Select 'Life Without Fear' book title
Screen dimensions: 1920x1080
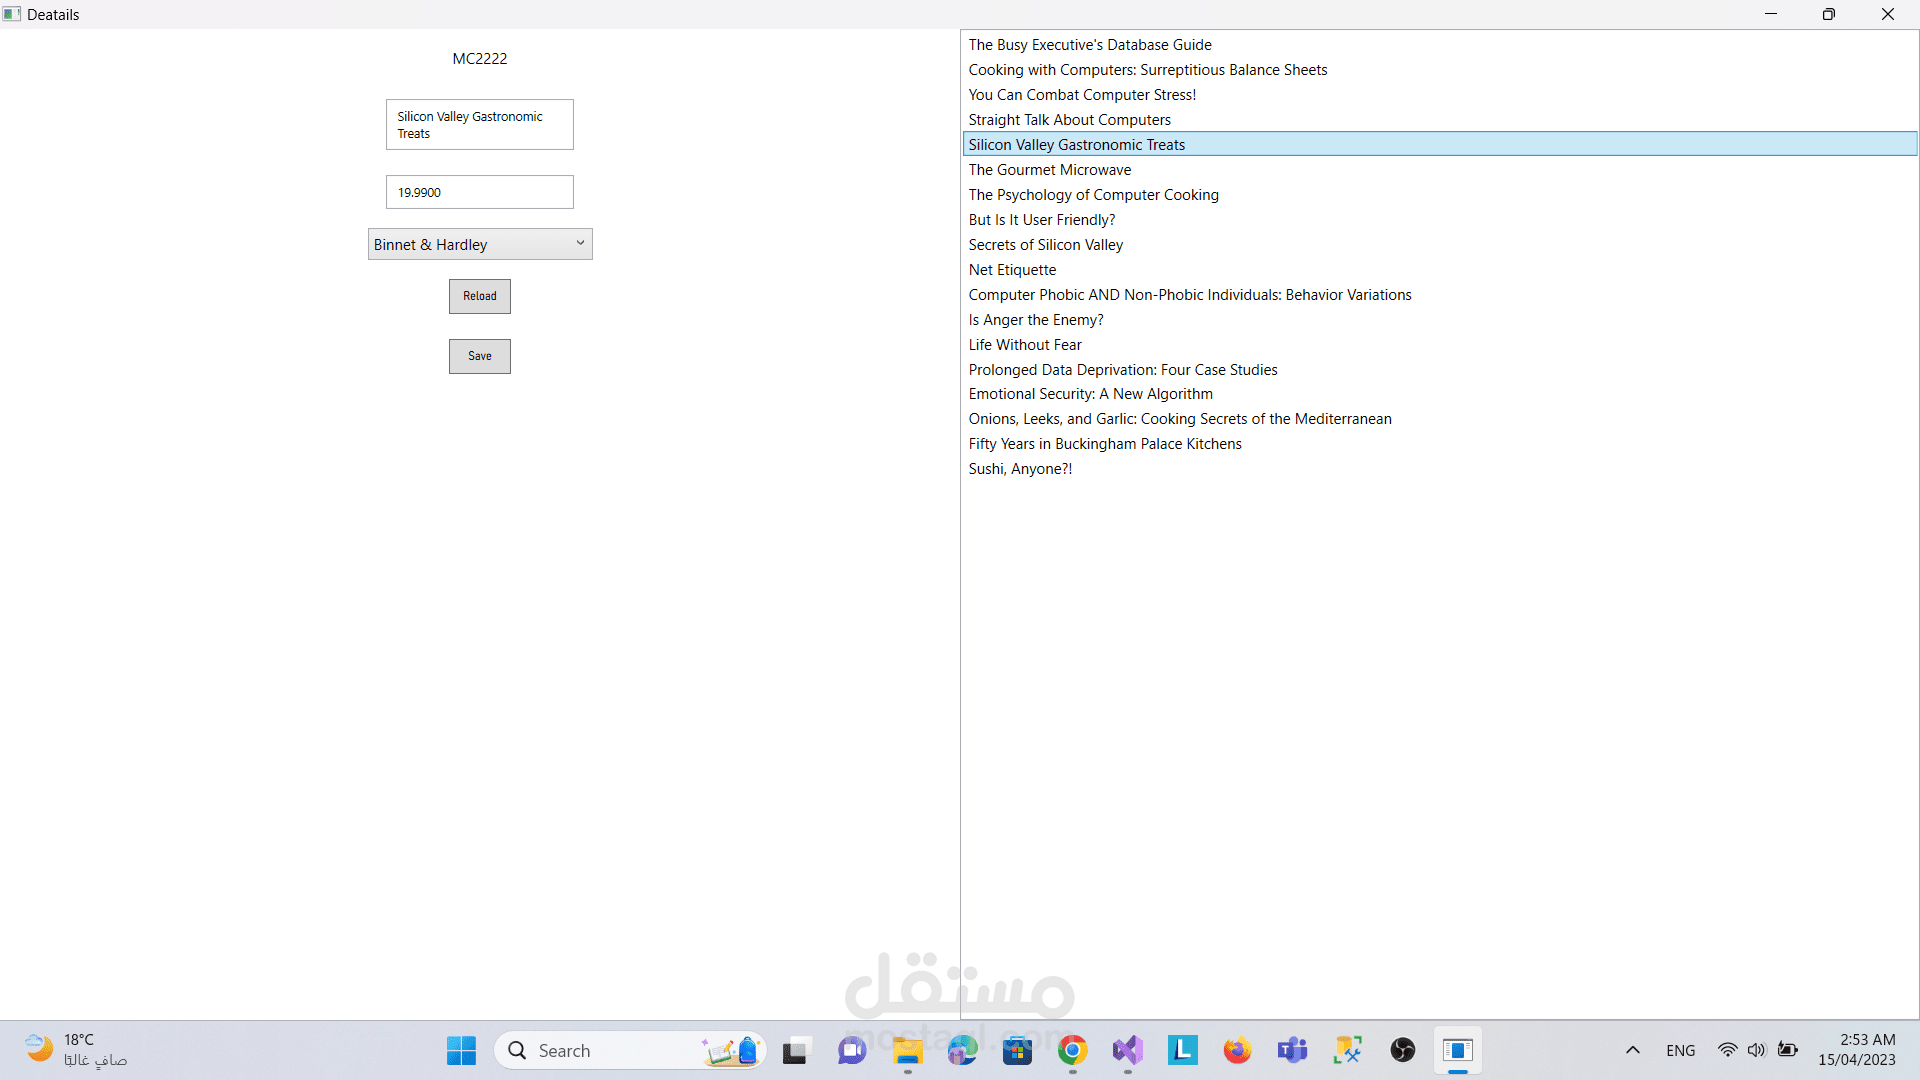(x=1024, y=345)
